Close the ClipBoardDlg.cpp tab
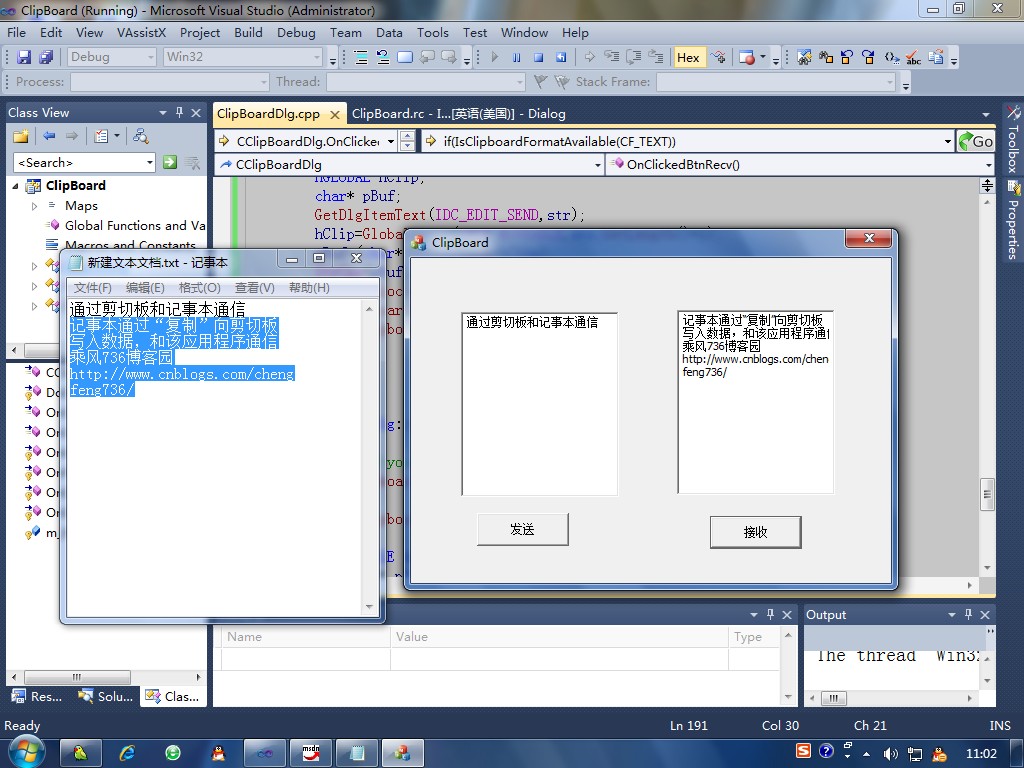 point(335,115)
